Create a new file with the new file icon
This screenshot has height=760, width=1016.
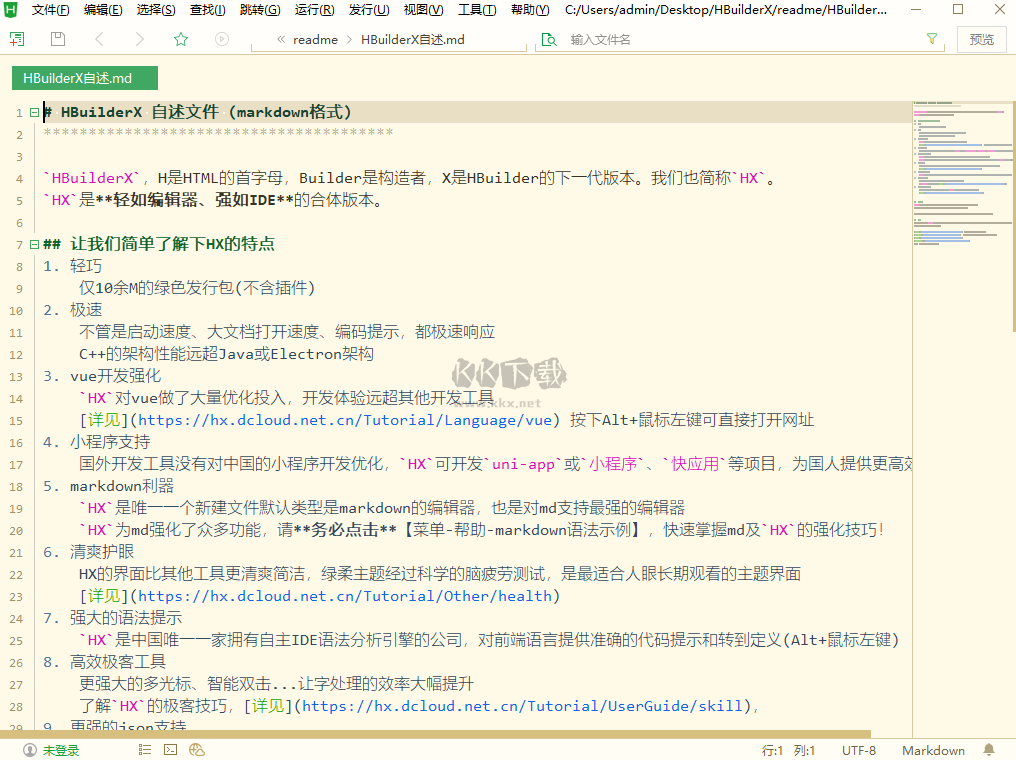point(16,38)
